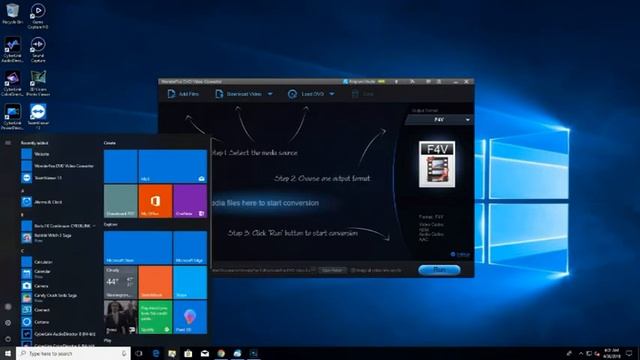Open Cortana from the Start menu list
Screen dimensions: 640x360
pyautogui.click(x=59, y=322)
